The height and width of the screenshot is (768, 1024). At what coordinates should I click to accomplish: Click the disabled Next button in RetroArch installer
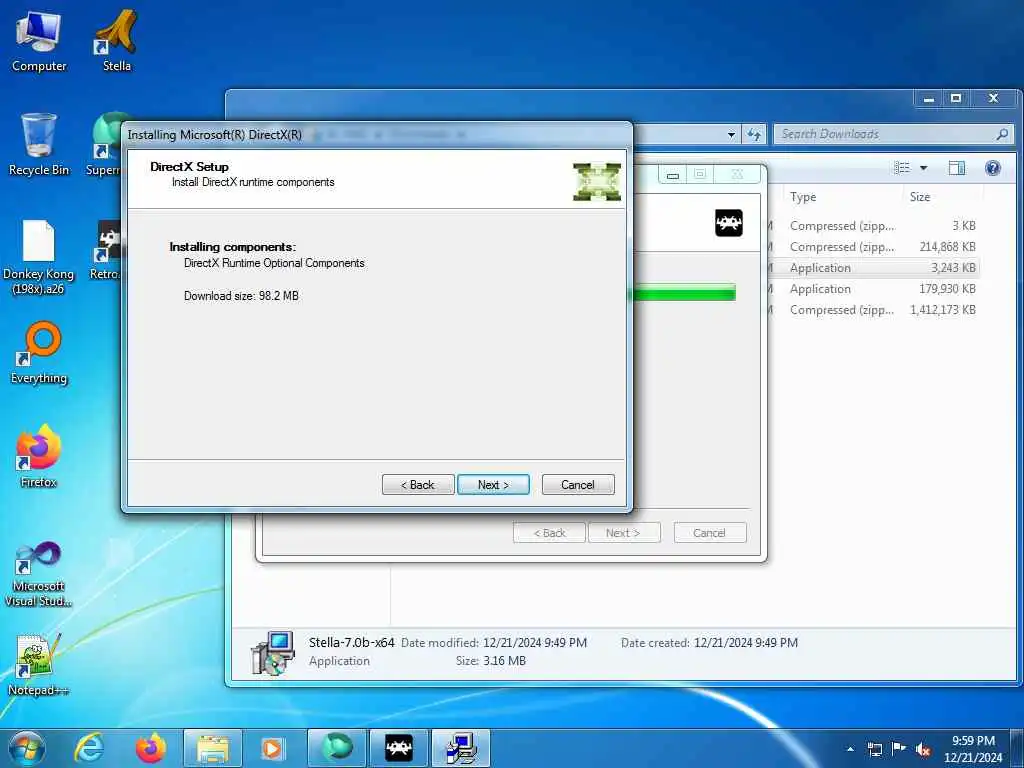click(624, 533)
